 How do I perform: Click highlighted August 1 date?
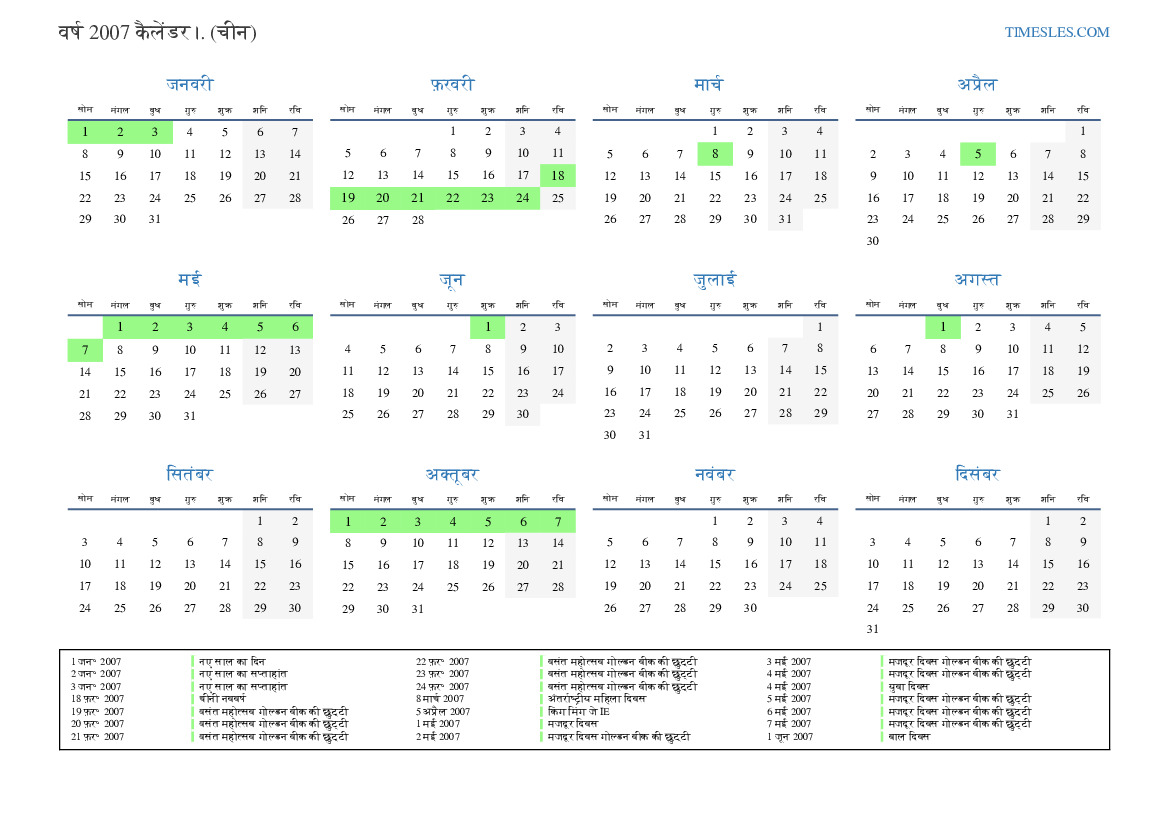click(943, 327)
